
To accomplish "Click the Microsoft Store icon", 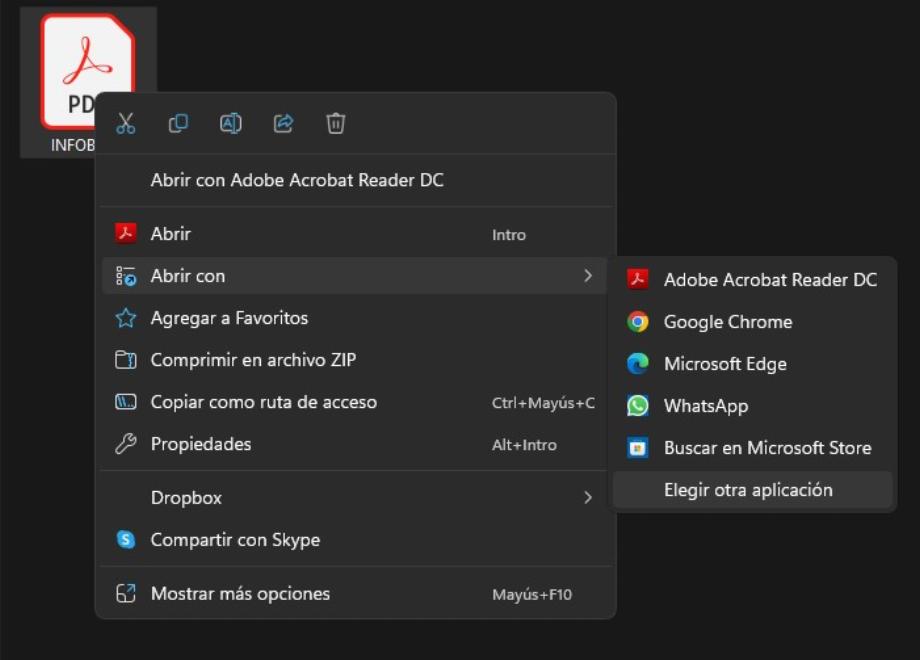I will coord(638,448).
